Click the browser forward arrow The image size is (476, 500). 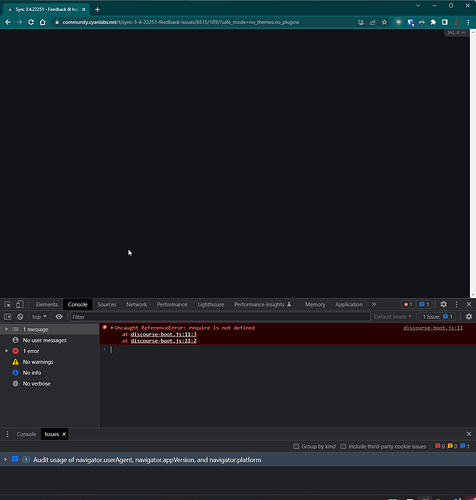click(19, 22)
